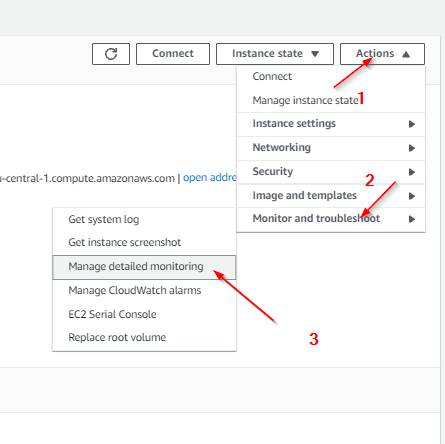This screenshot has height=444, width=445.
Task: Click the refresh icon button
Action: [111, 54]
